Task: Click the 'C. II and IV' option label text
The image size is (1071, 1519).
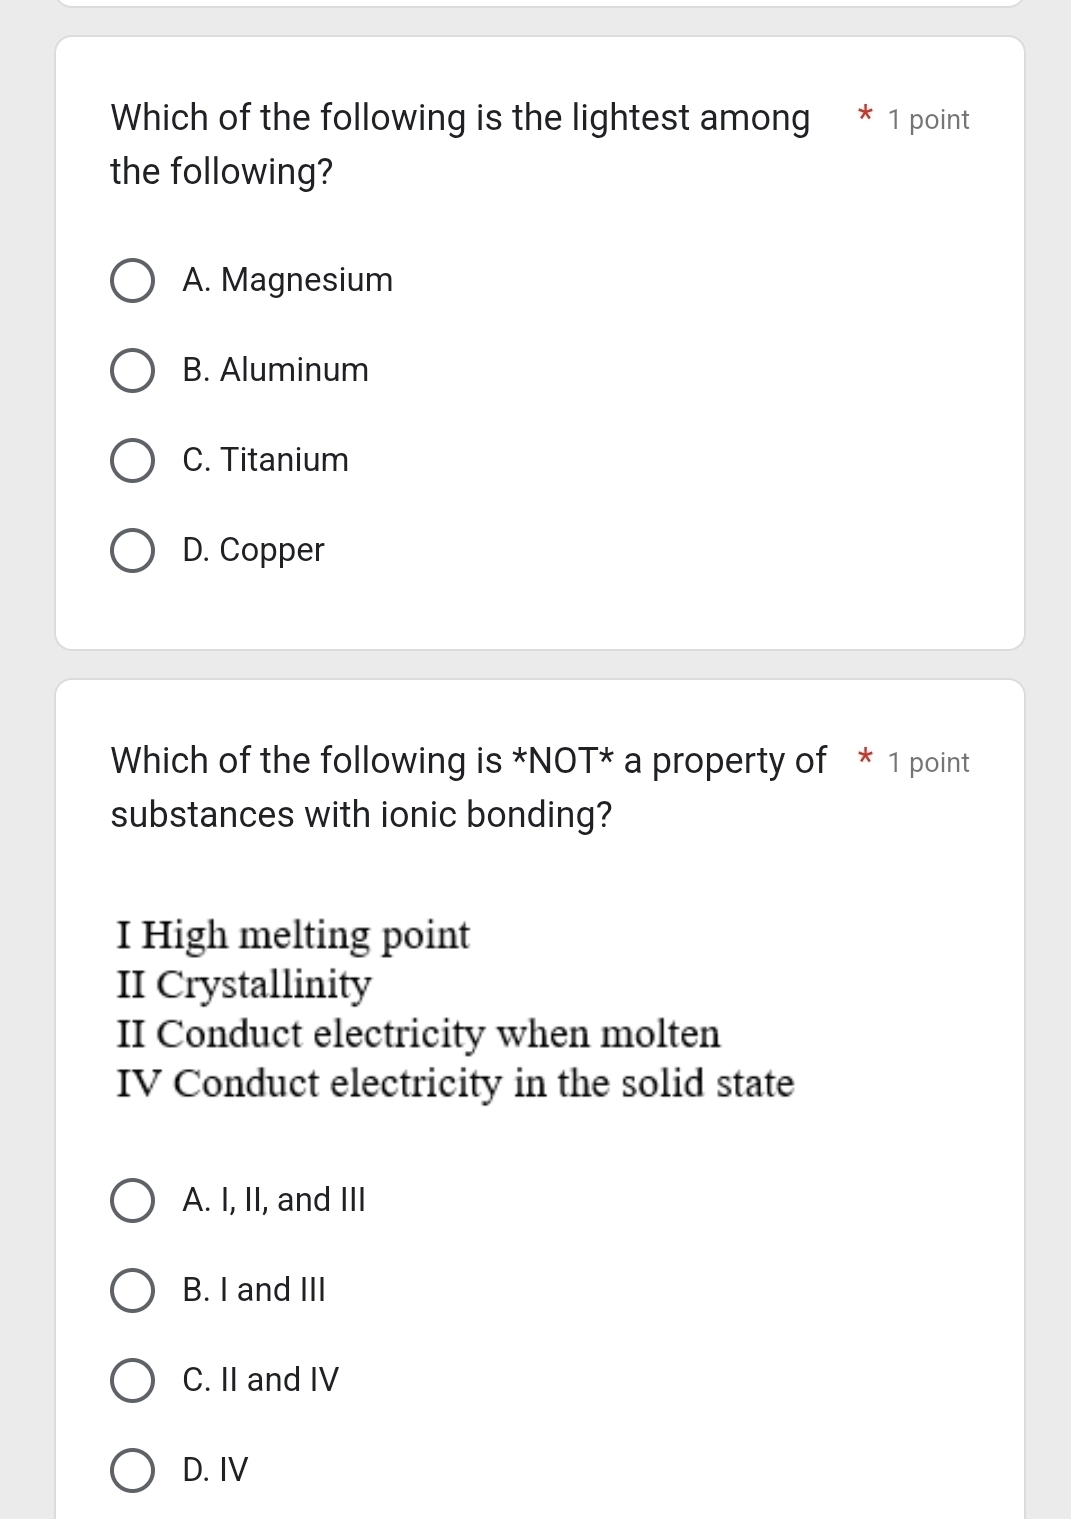Action: coord(260,1380)
